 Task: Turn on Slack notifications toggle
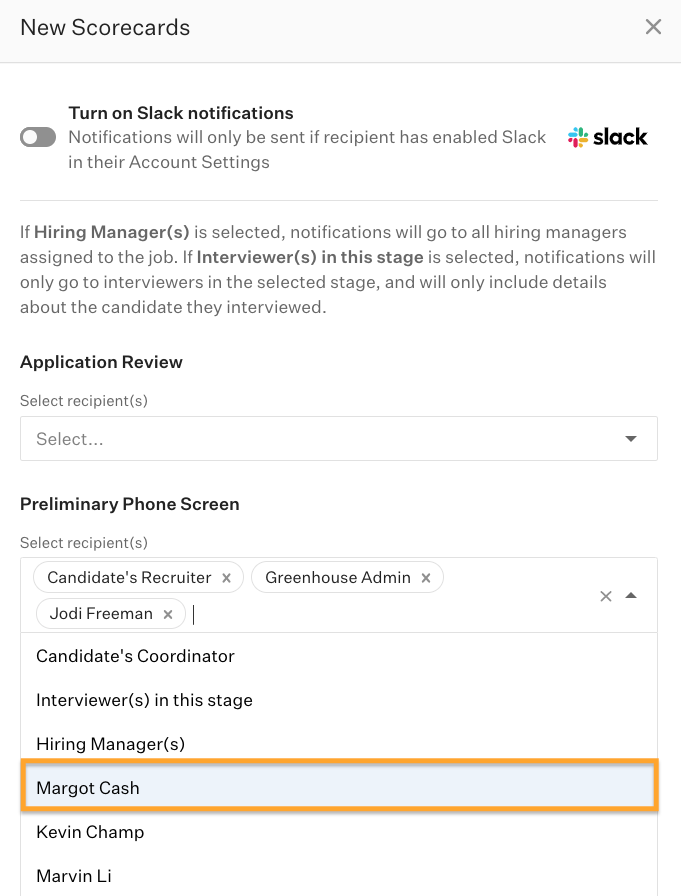click(38, 137)
